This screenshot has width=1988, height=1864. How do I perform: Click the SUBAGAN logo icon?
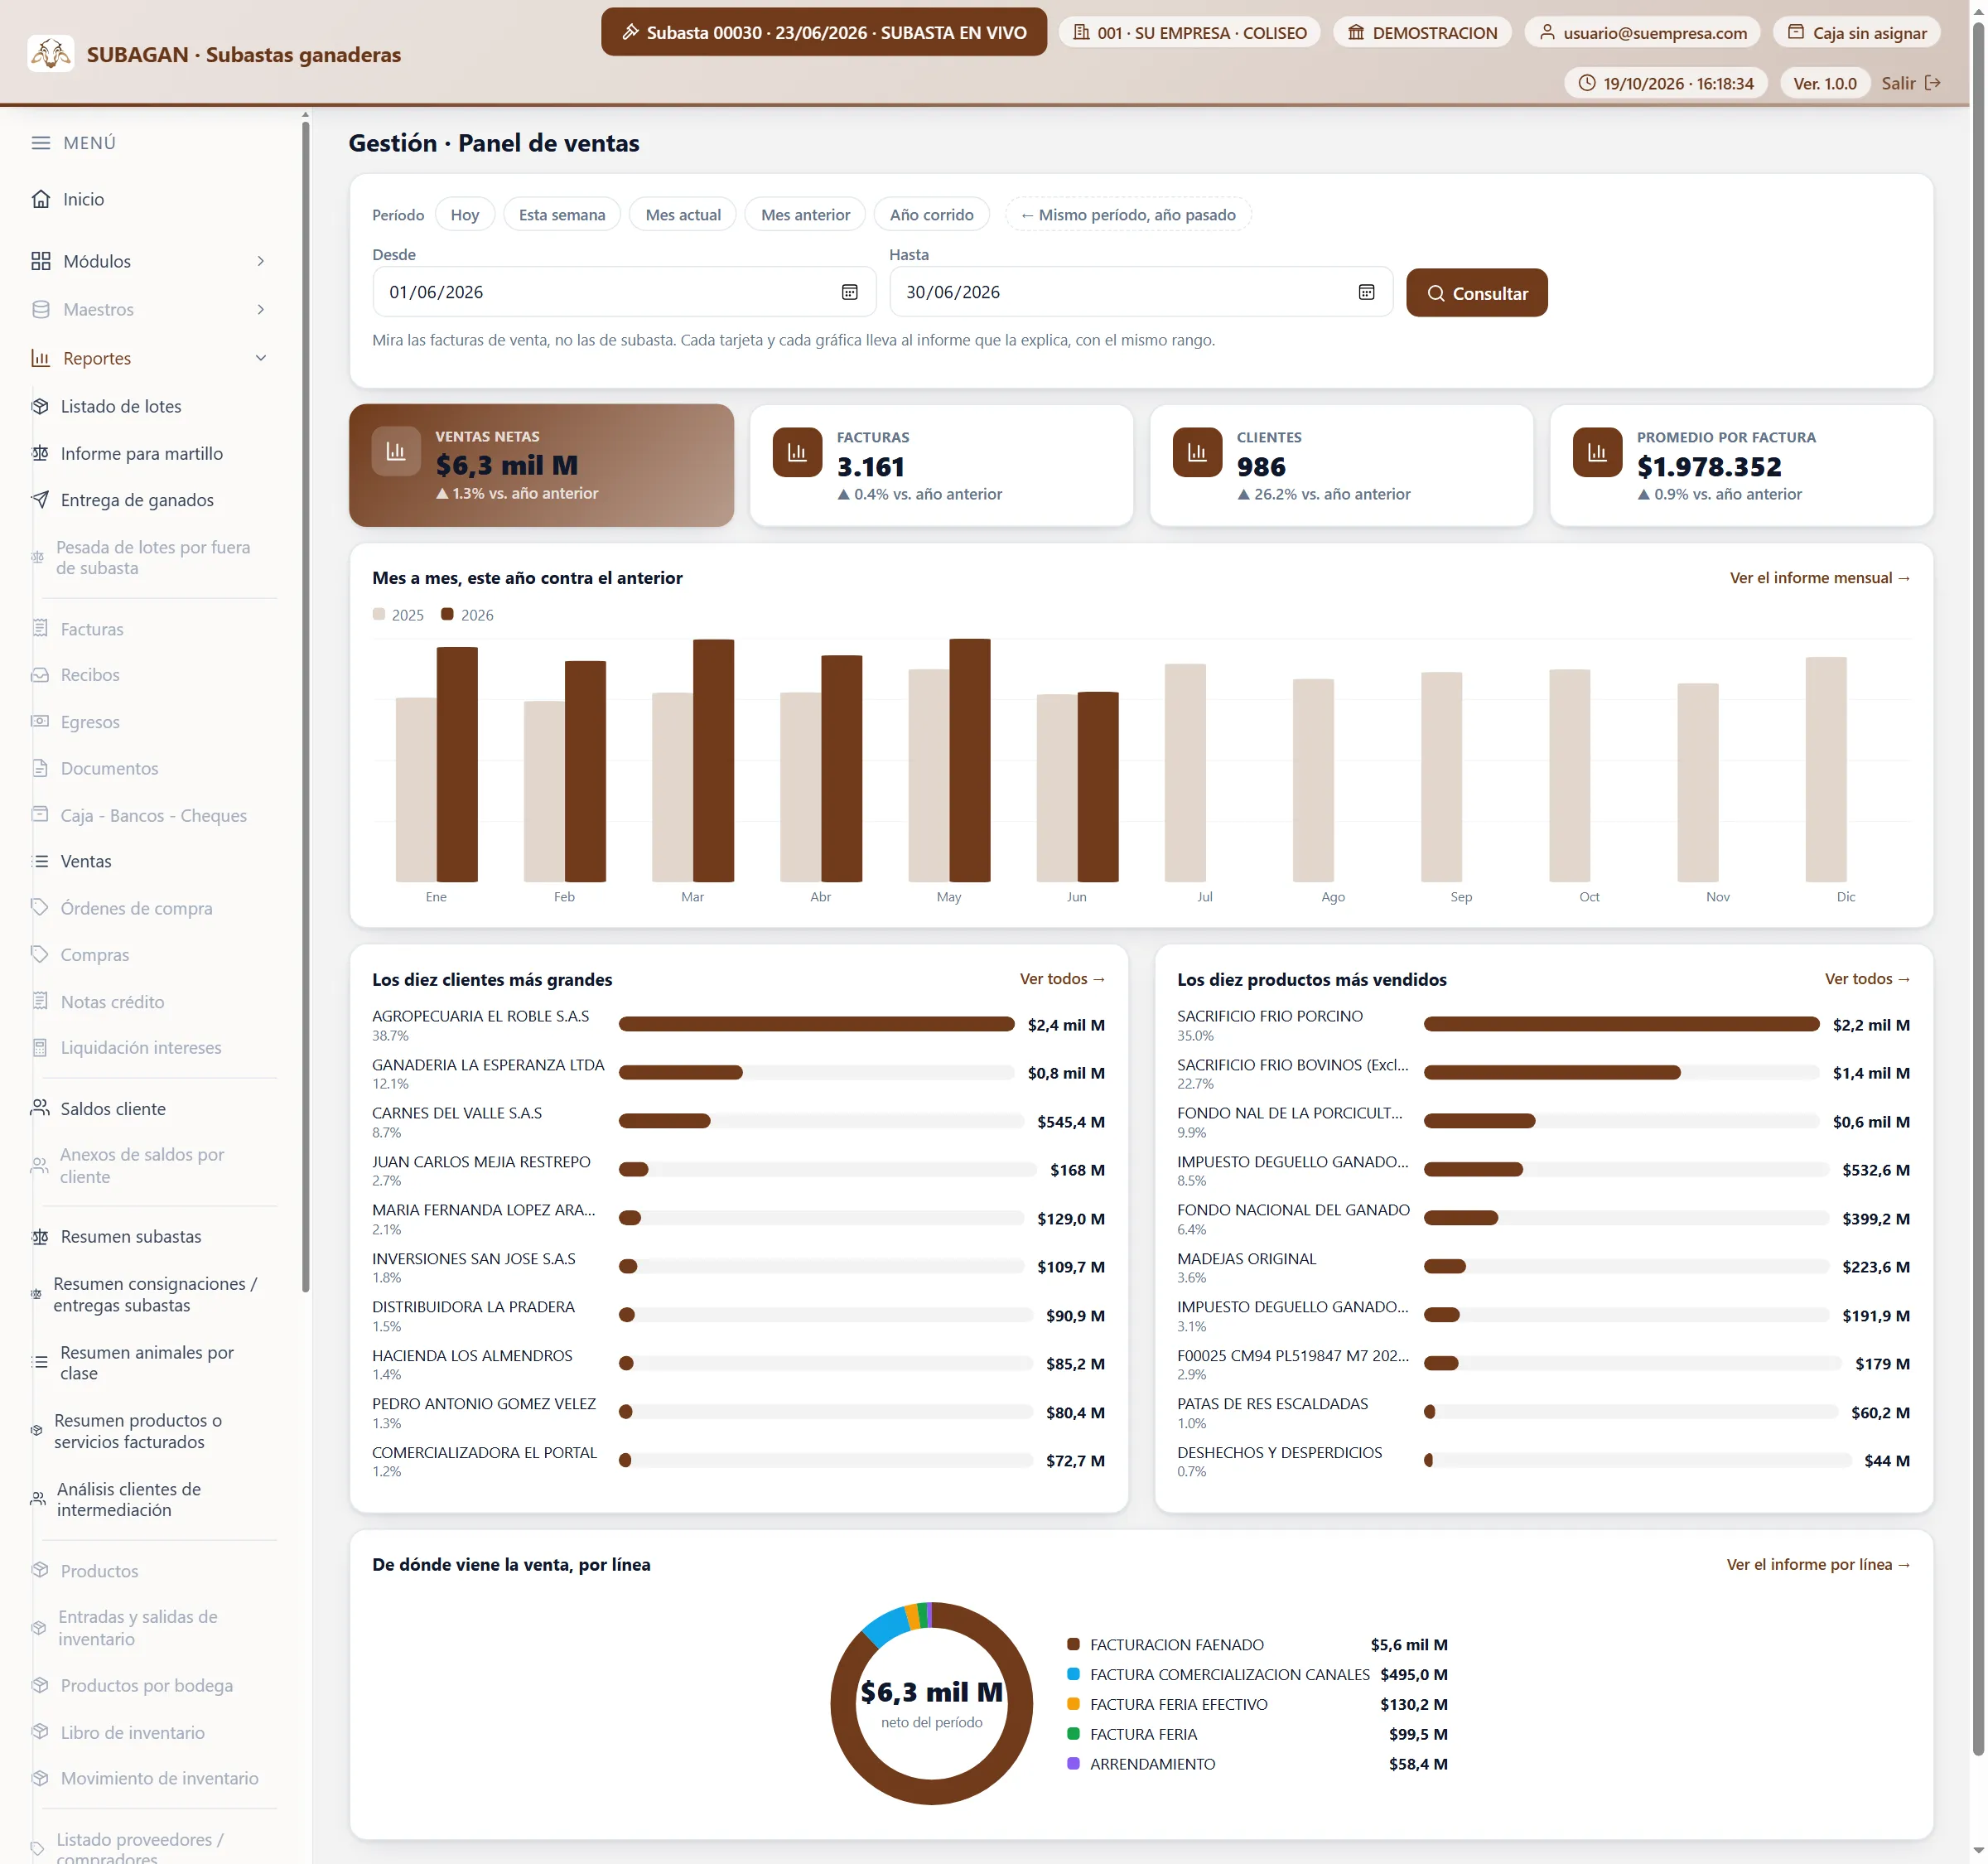[x=50, y=54]
